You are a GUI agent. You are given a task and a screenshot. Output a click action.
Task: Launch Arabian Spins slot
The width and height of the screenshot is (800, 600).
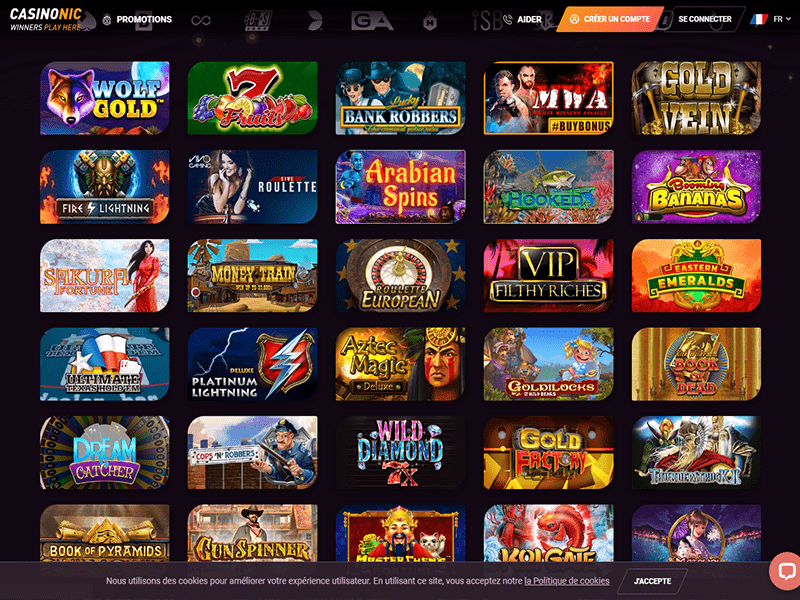click(x=401, y=187)
